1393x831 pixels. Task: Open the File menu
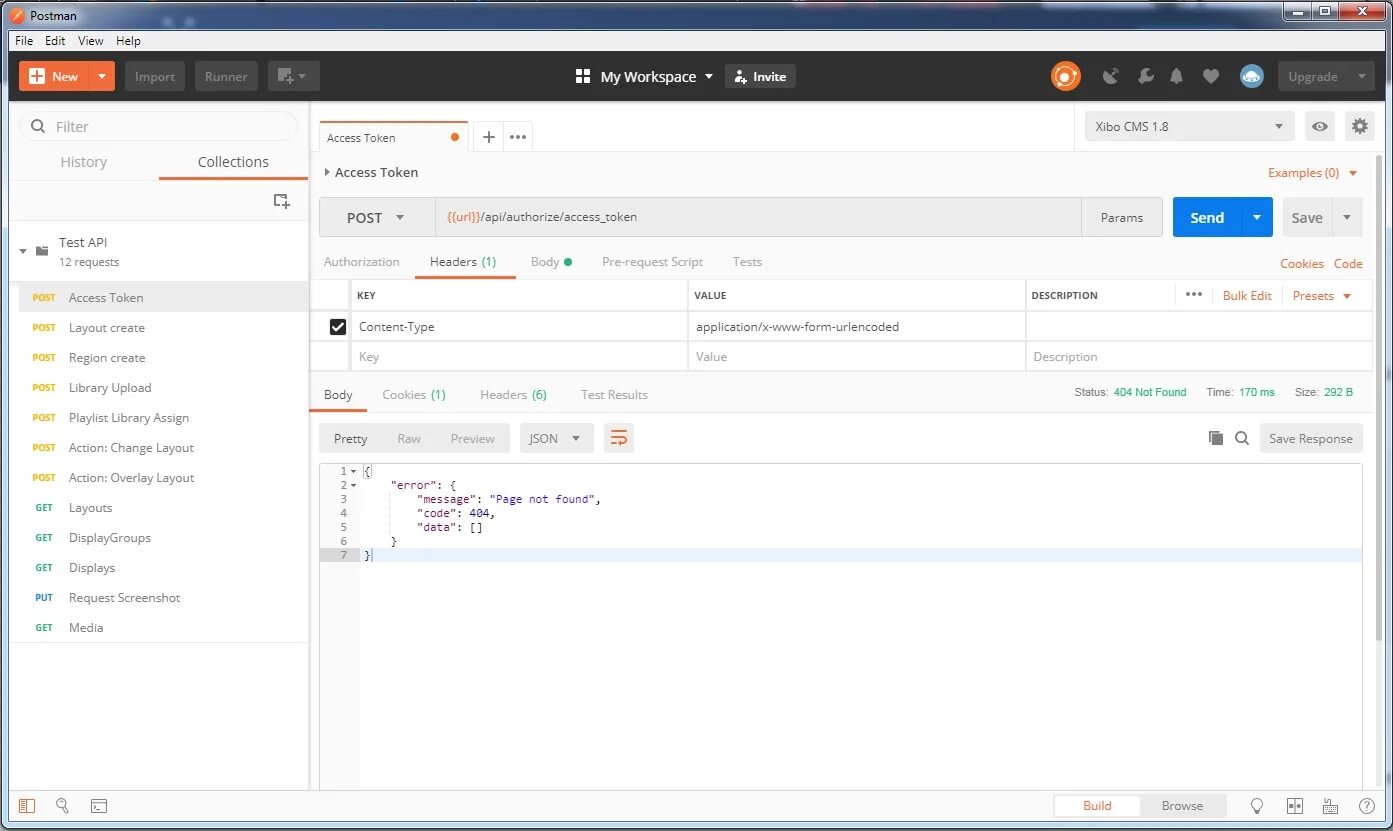[x=24, y=41]
